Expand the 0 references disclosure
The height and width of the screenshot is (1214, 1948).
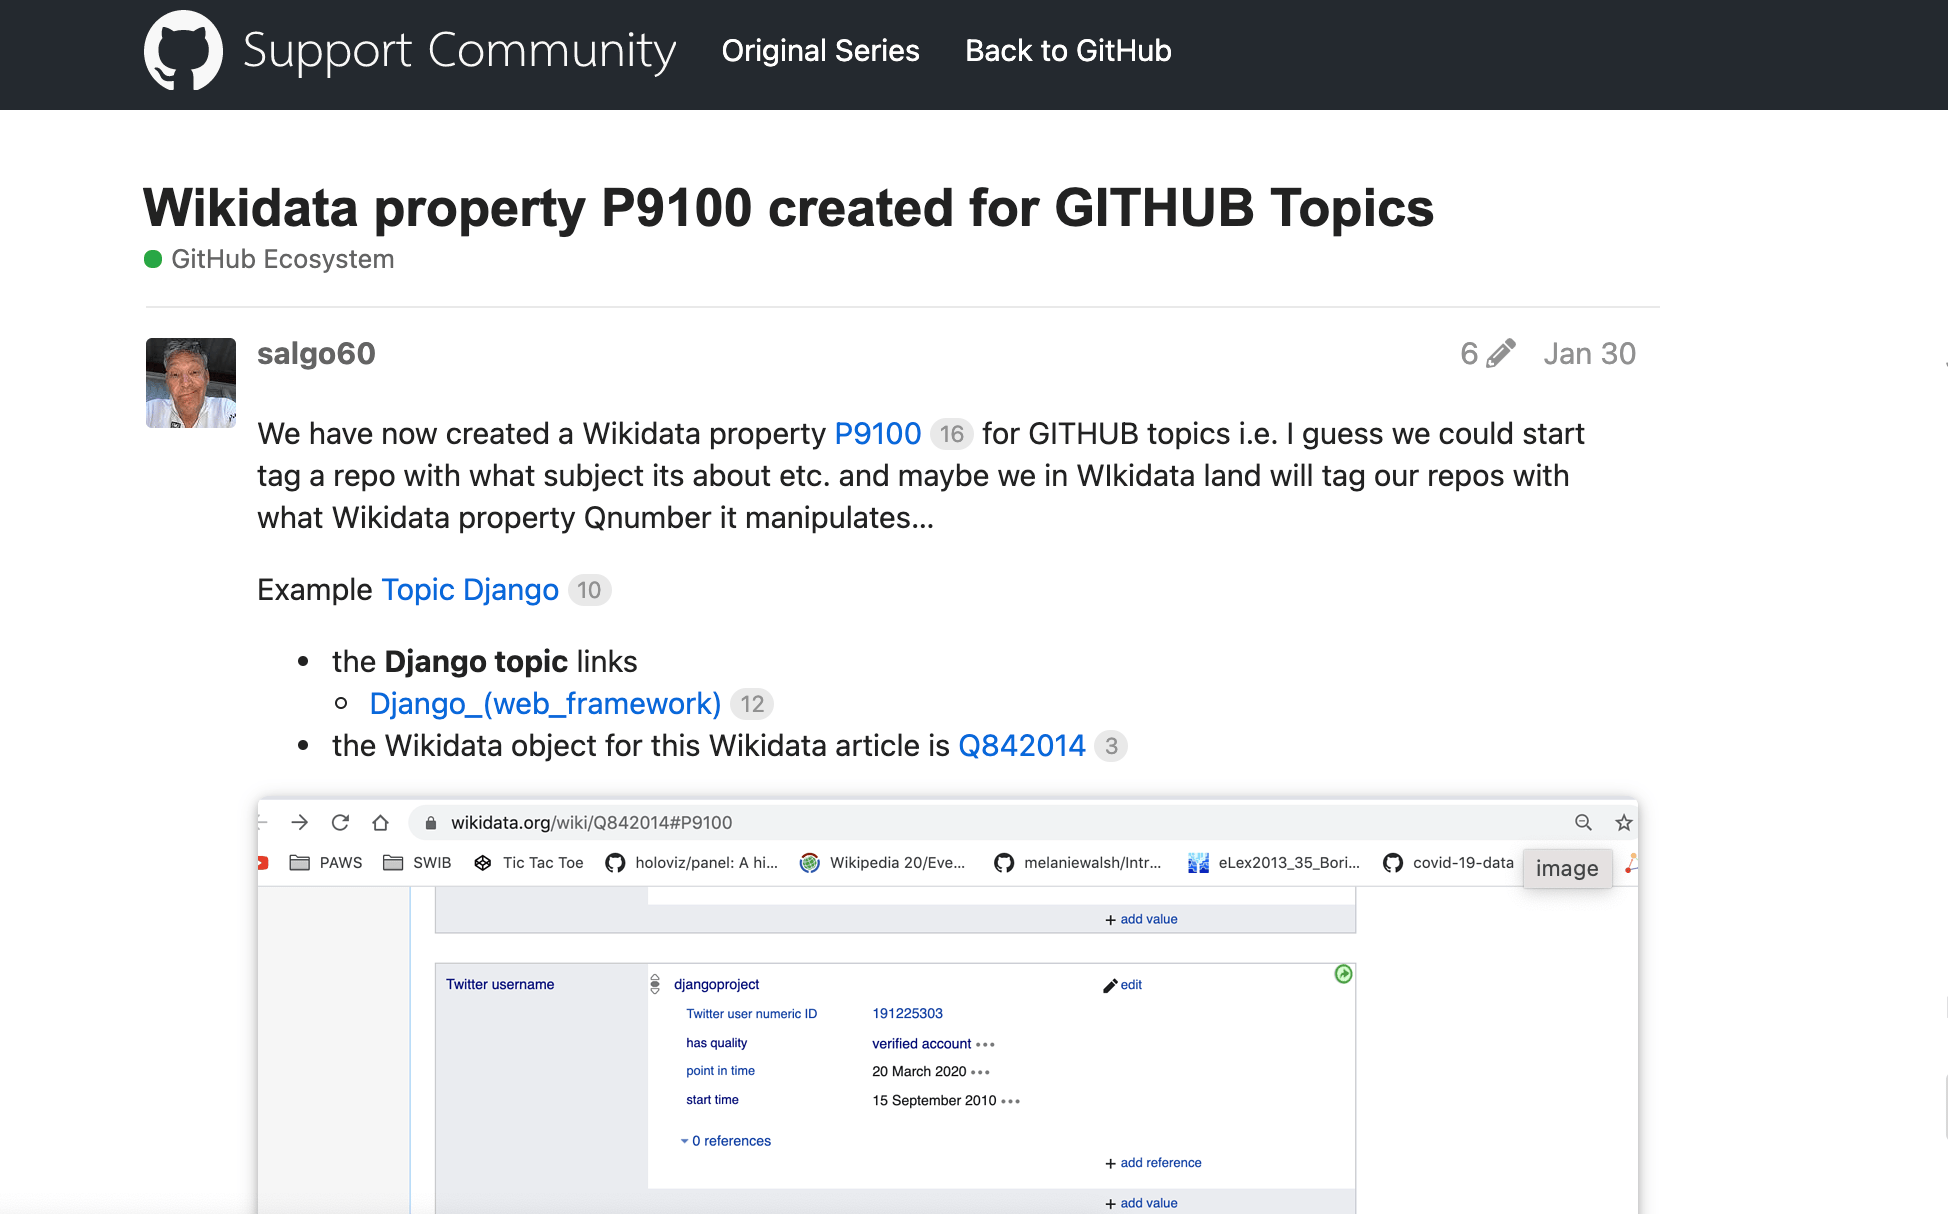click(x=727, y=1141)
